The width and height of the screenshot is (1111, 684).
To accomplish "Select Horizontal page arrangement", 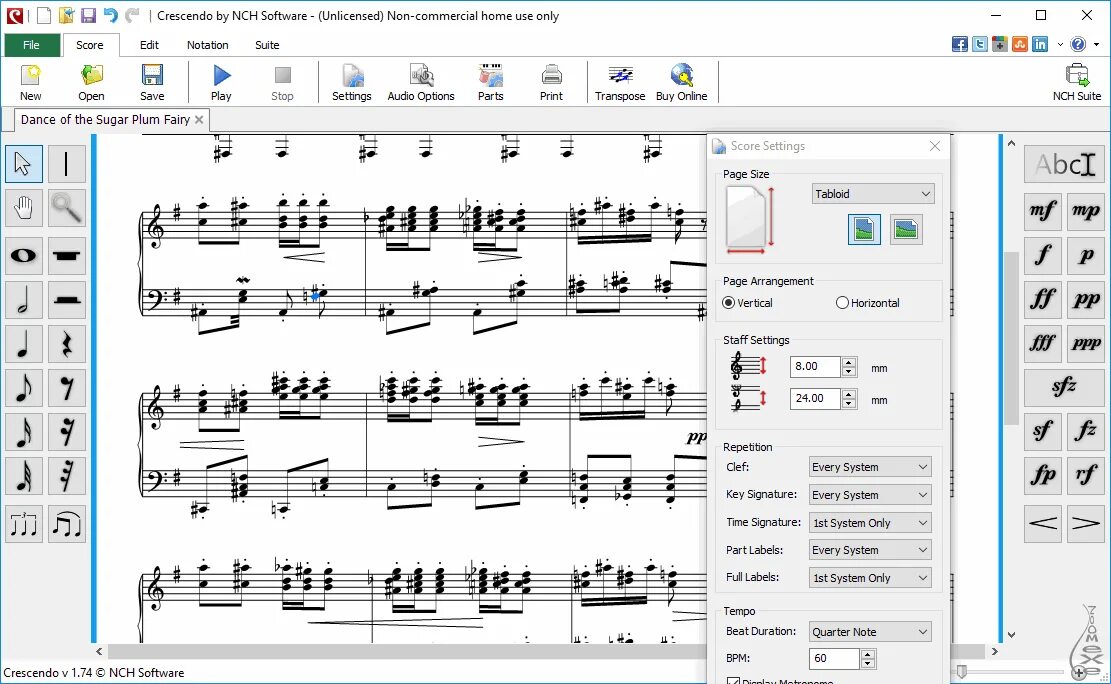I will (867, 303).
